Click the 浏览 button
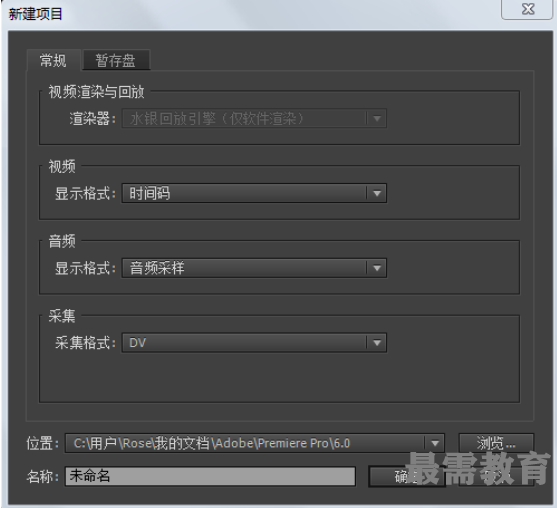The width and height of the screenshot is (557, 508). [496, 443]
